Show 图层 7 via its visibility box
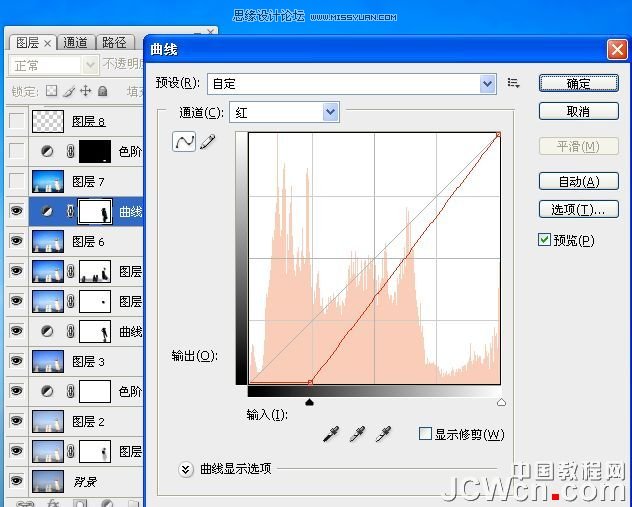632x507 pixels. [17, 181]
